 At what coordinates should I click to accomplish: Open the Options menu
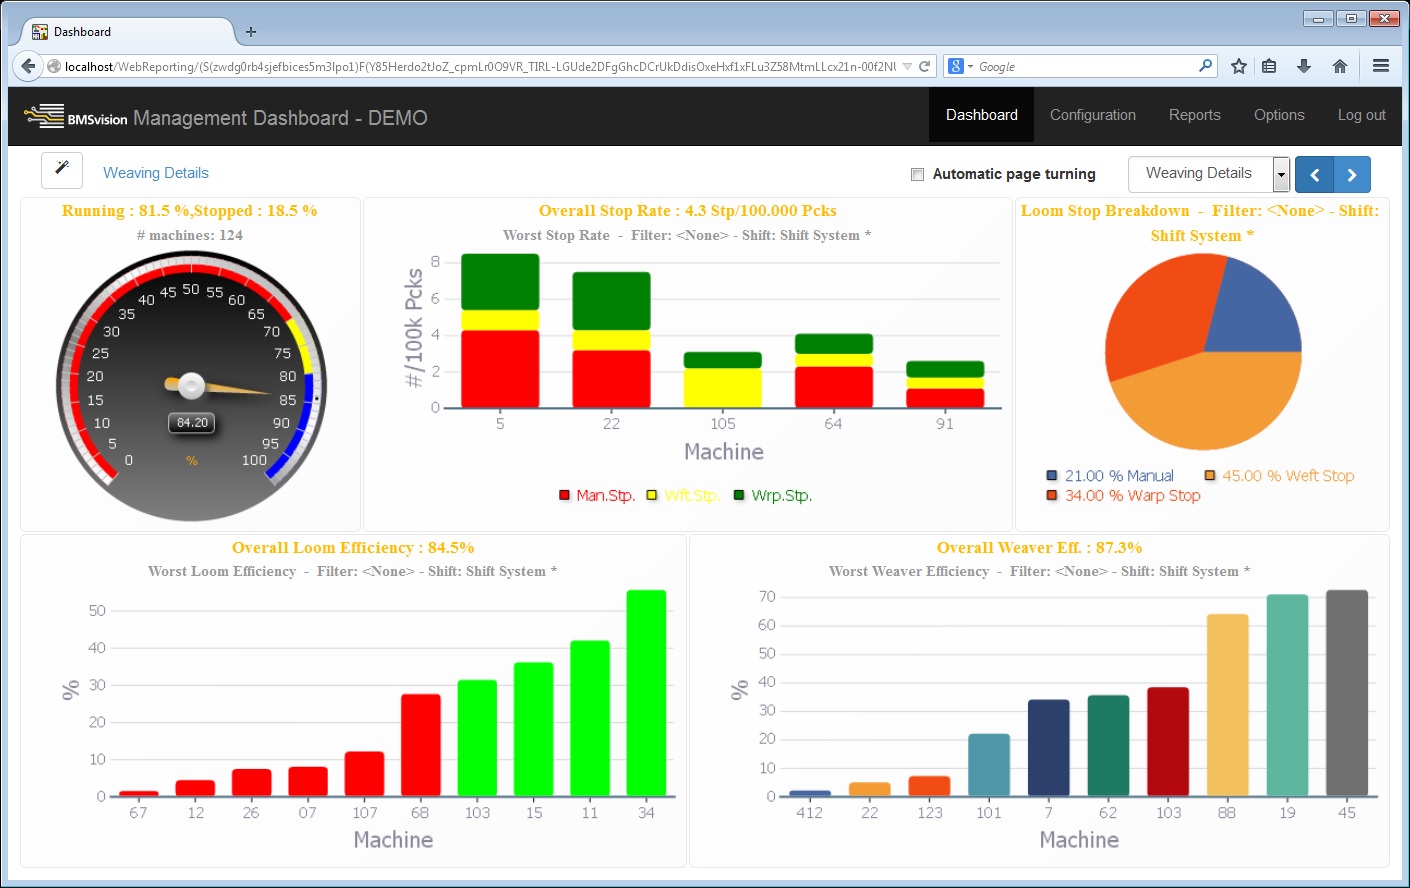[1279, 116]
